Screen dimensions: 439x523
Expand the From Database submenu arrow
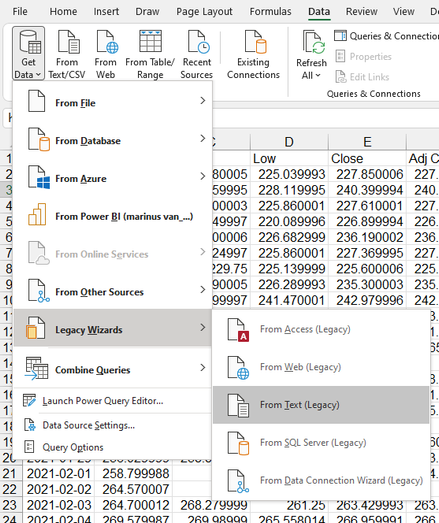202,138
